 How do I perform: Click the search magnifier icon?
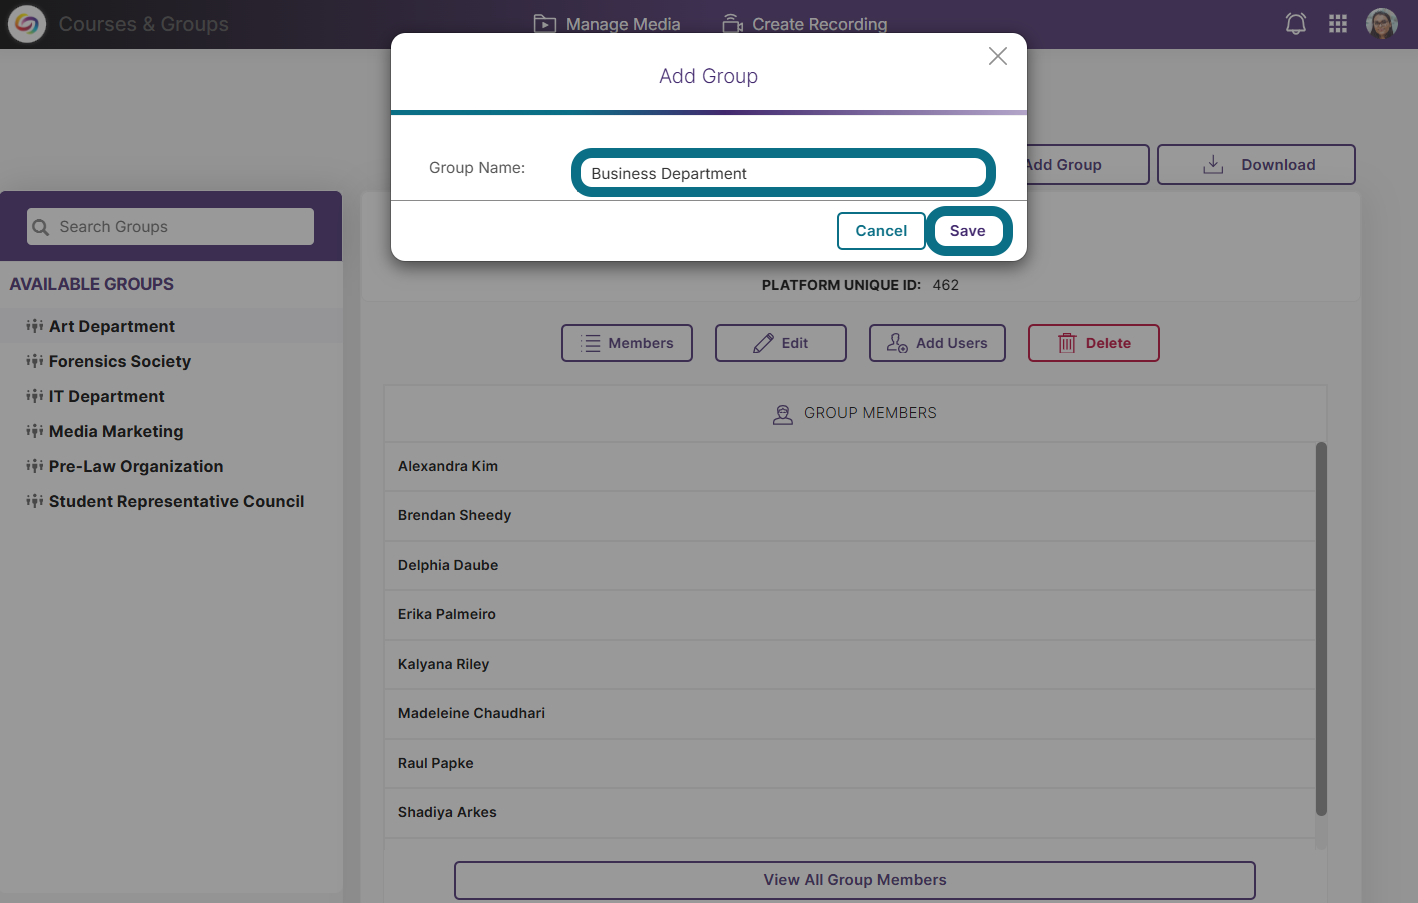[x=41, y=228]
